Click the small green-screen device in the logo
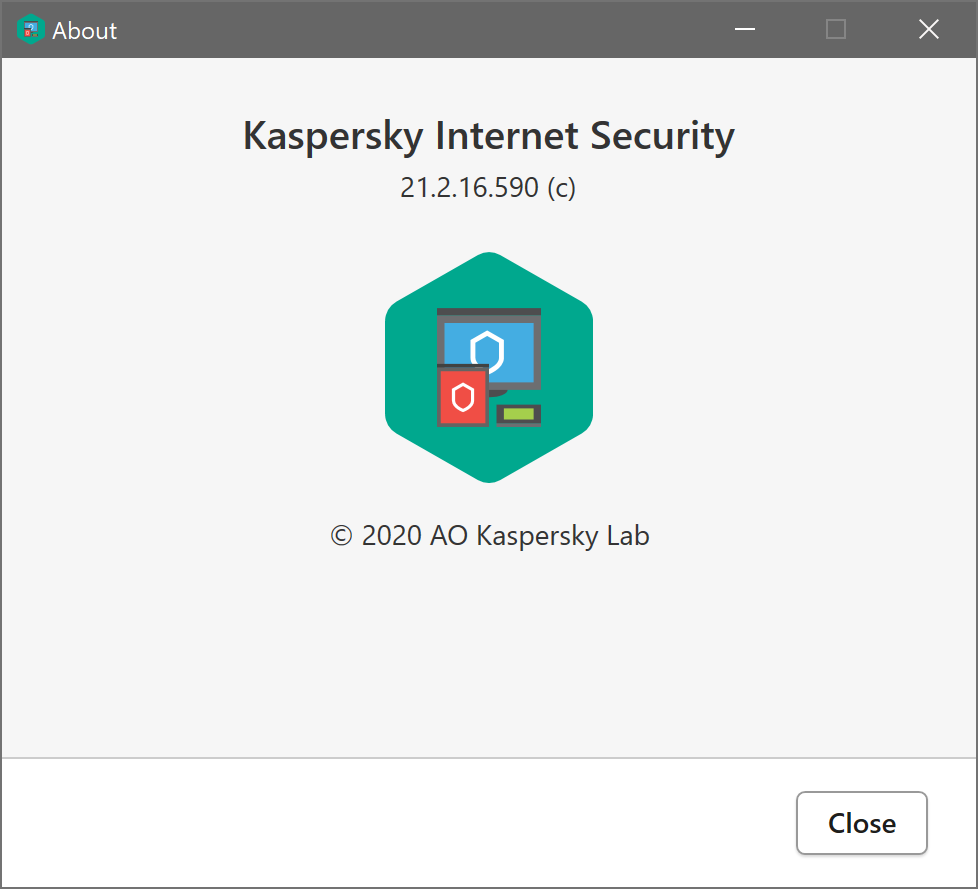This screenshot has width=978, height=889. tap(518, 414)
